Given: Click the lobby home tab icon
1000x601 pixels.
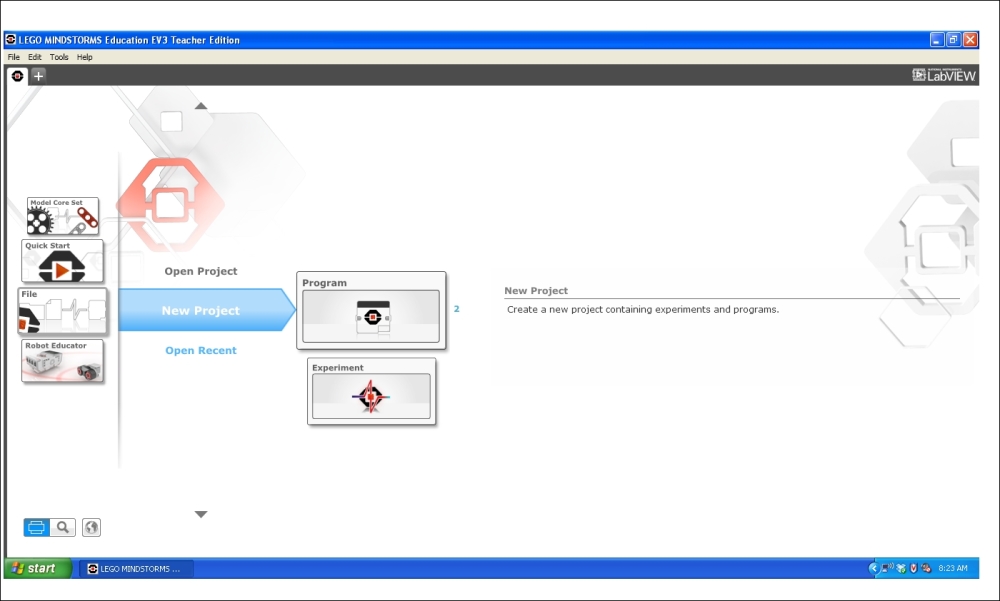Looking at the screenshot, I should pos(17,76).
